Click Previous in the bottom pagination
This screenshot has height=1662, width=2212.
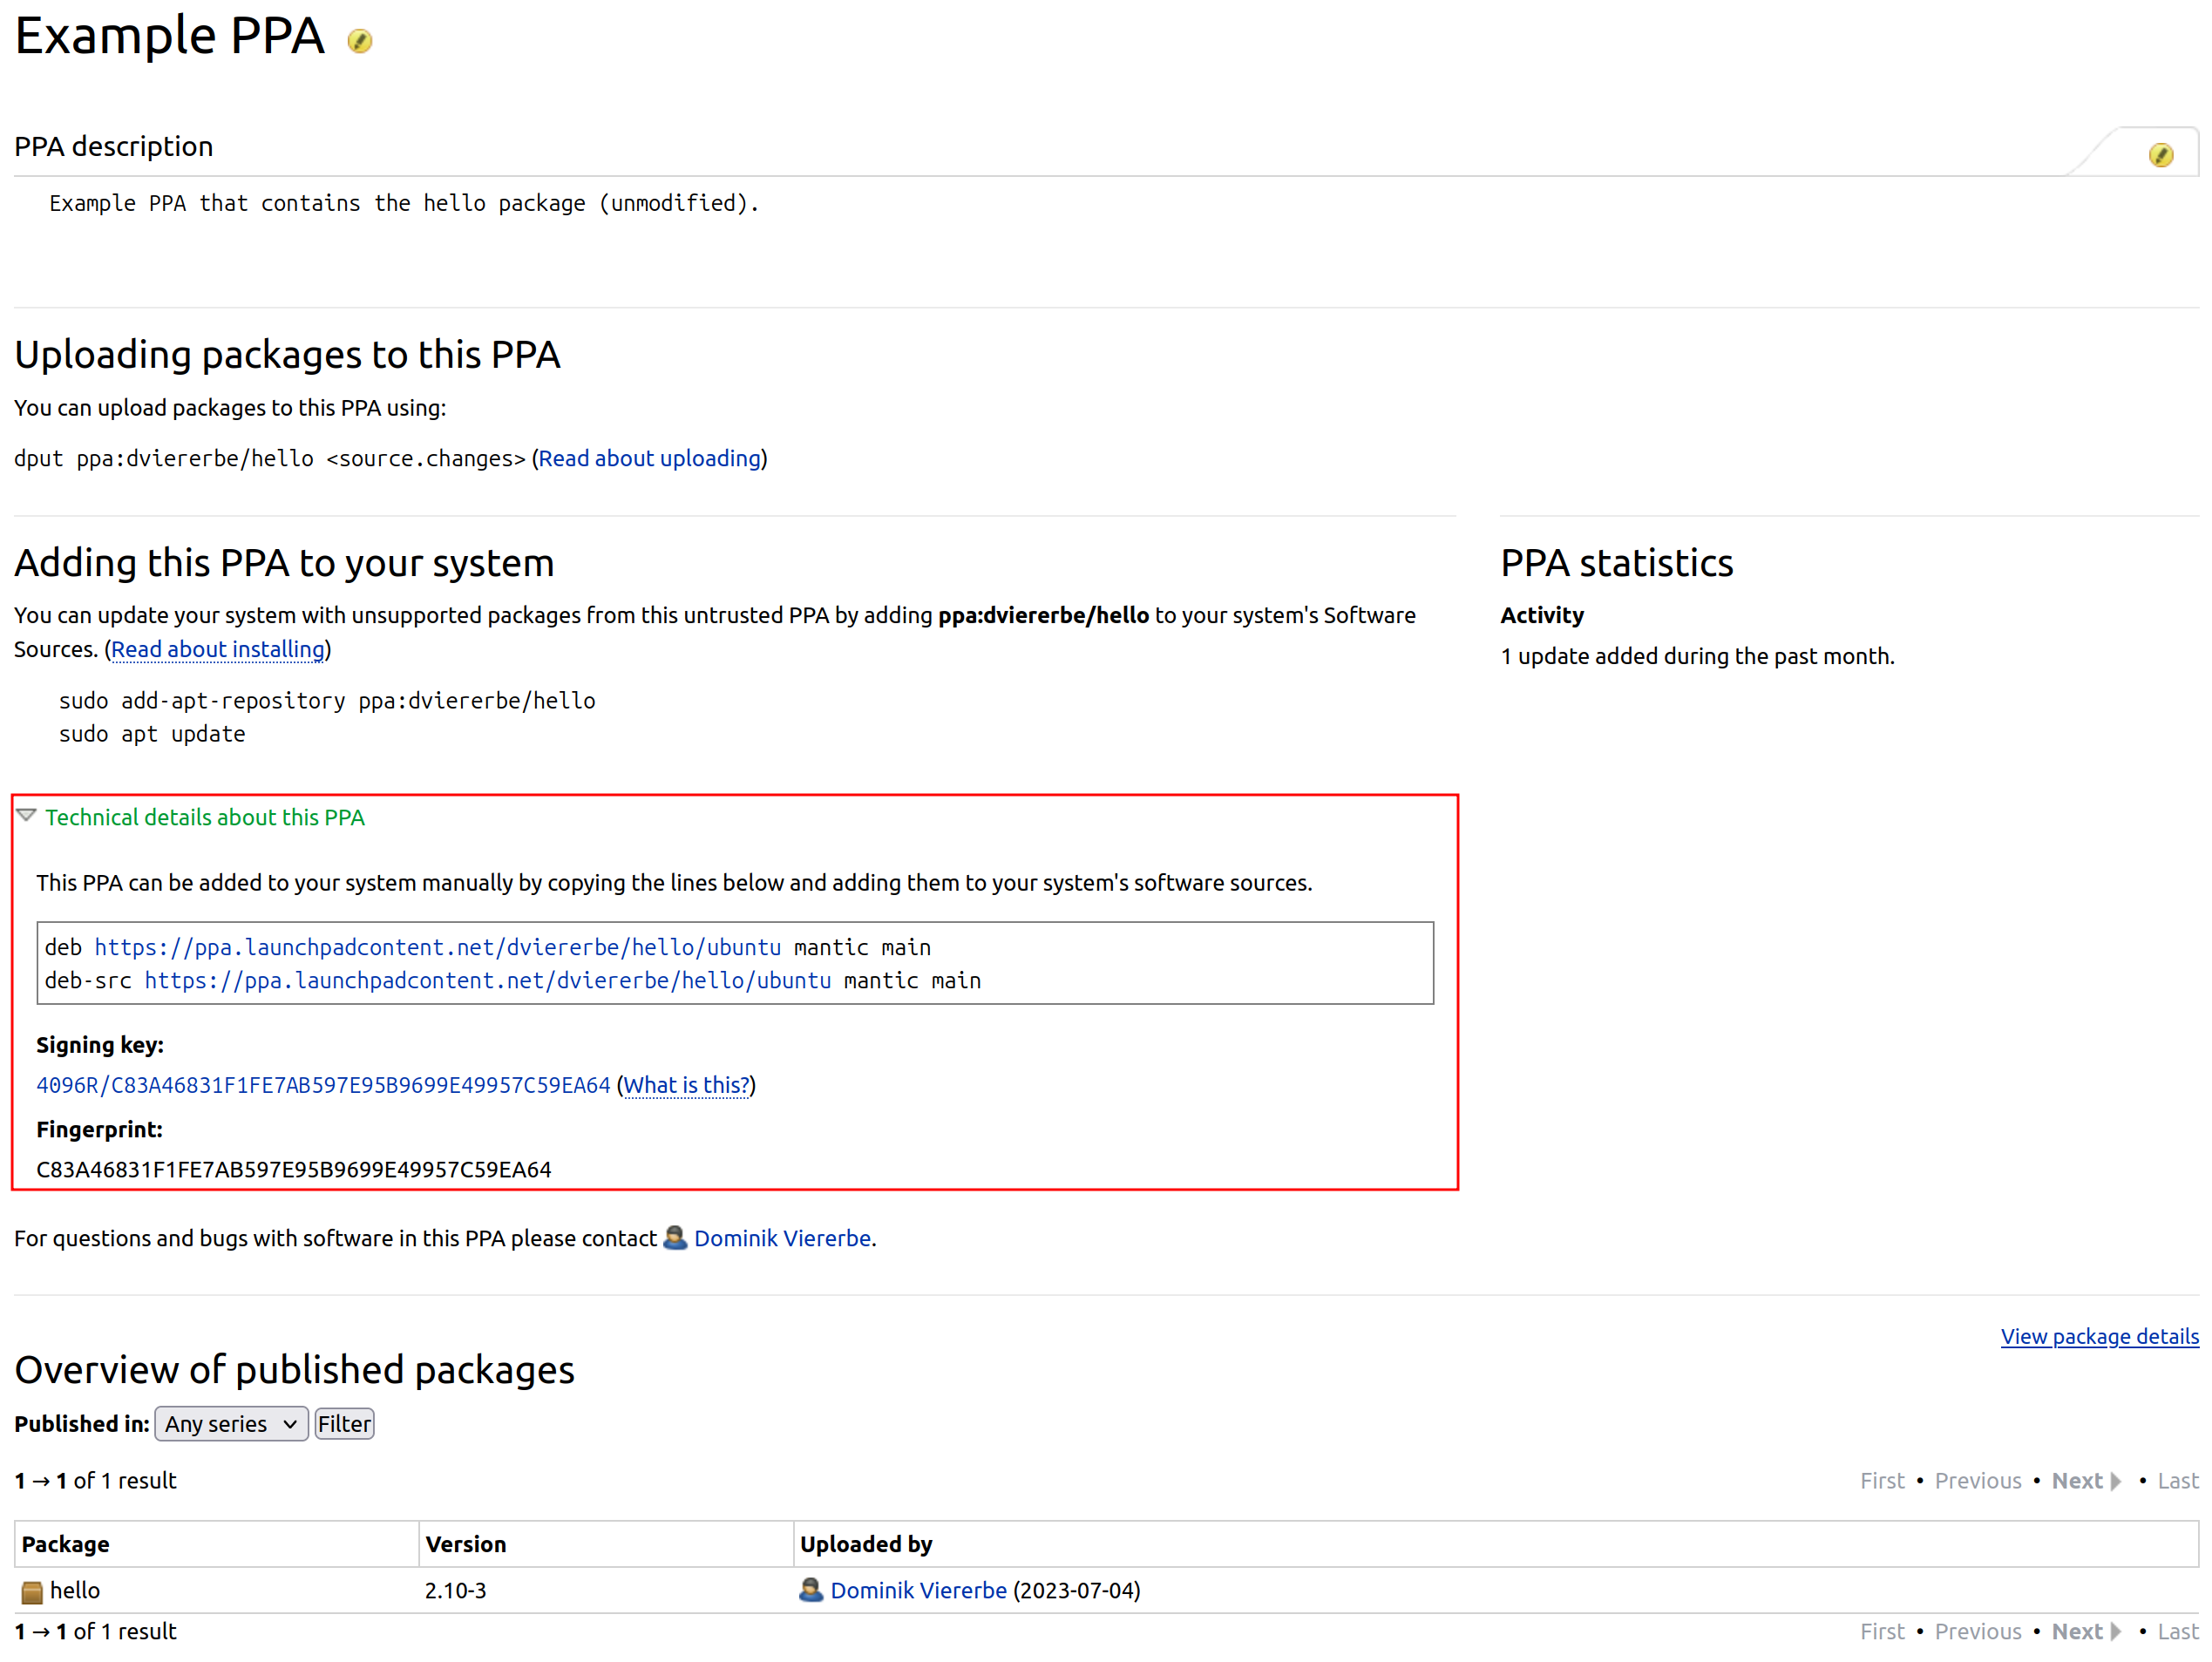click(x=1977, y=1632)
